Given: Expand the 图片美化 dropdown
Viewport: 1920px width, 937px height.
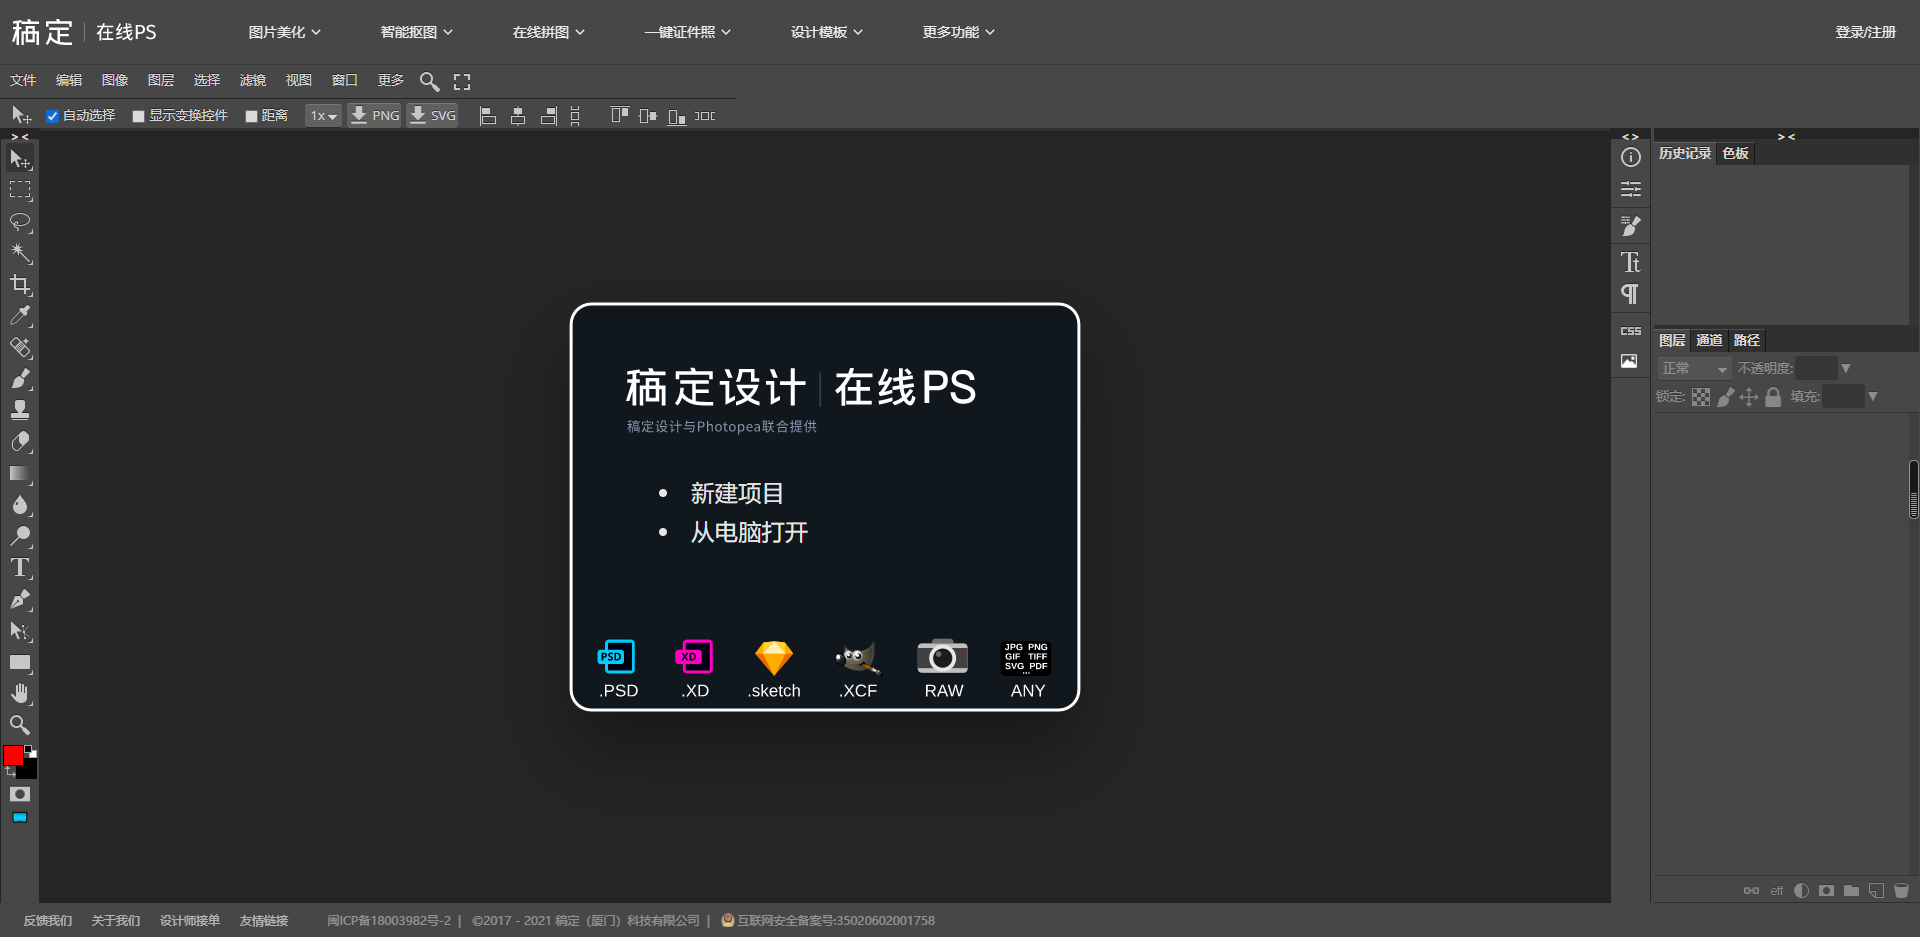Looking at the screenshot, I should 285,32.
